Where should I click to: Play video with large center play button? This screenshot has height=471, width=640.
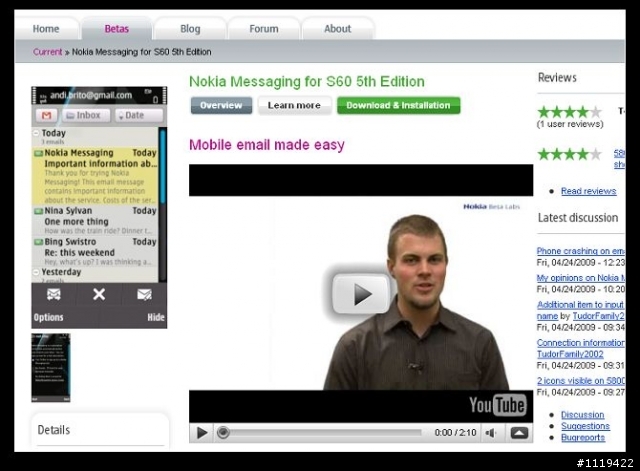click(361, 294)
